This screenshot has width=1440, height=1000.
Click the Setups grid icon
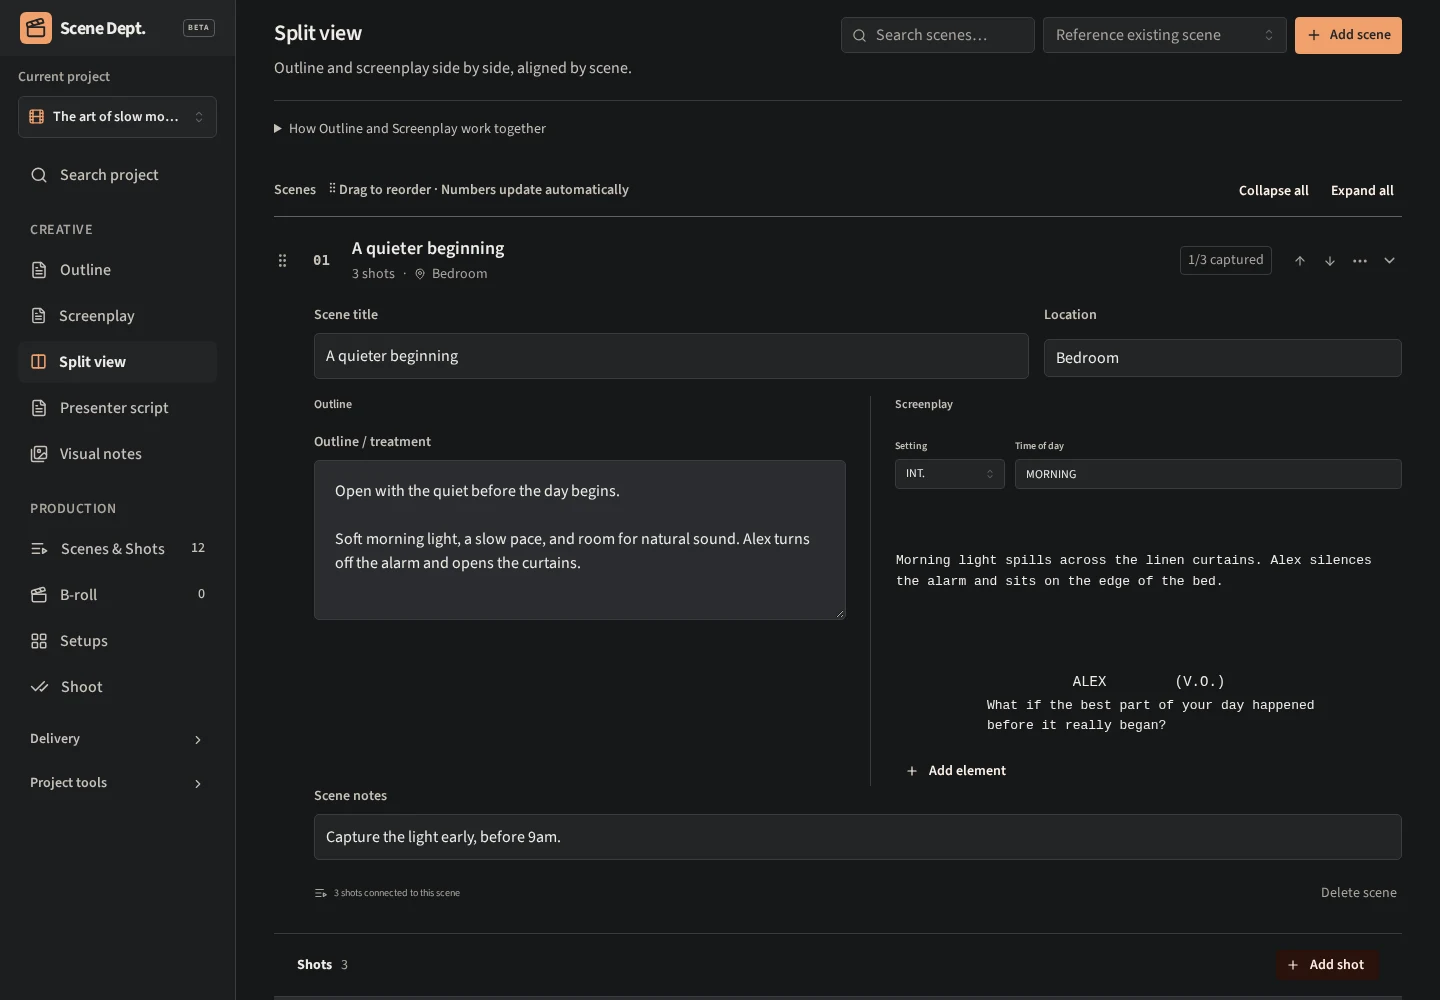(x=39, y=641)
